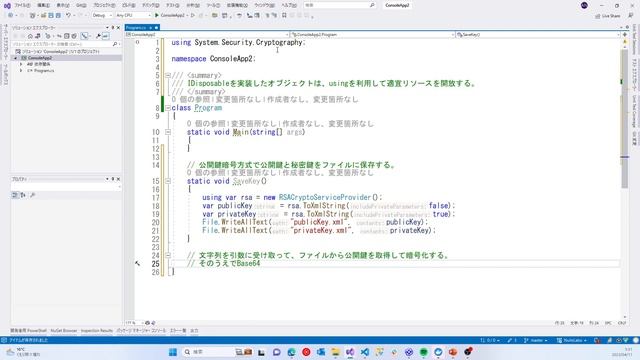Click the screwdriver quick action icon at line 25
This screenshot has height=360, width=640.
138,263
